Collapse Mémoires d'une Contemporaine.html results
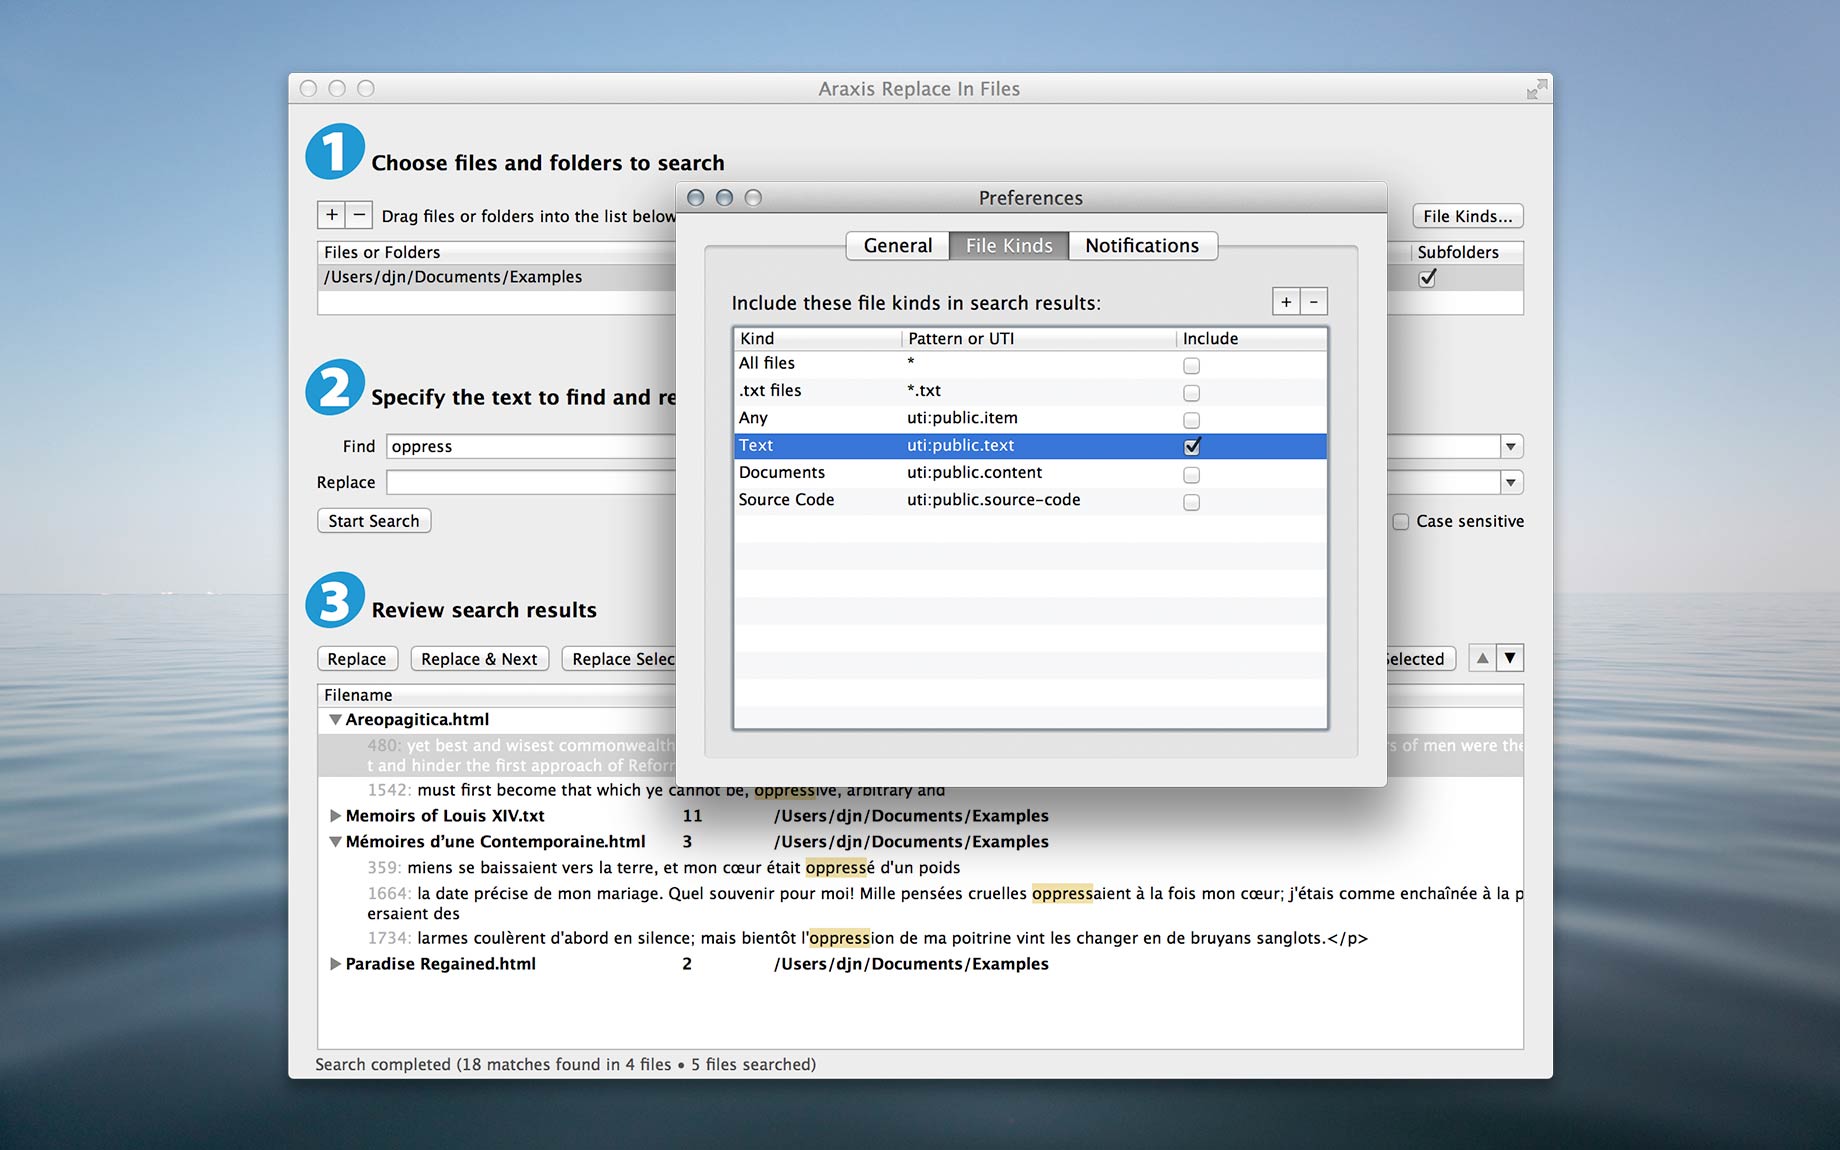Image resolution: width=1840 pixels, height=1150 pixels. point(335,842)
